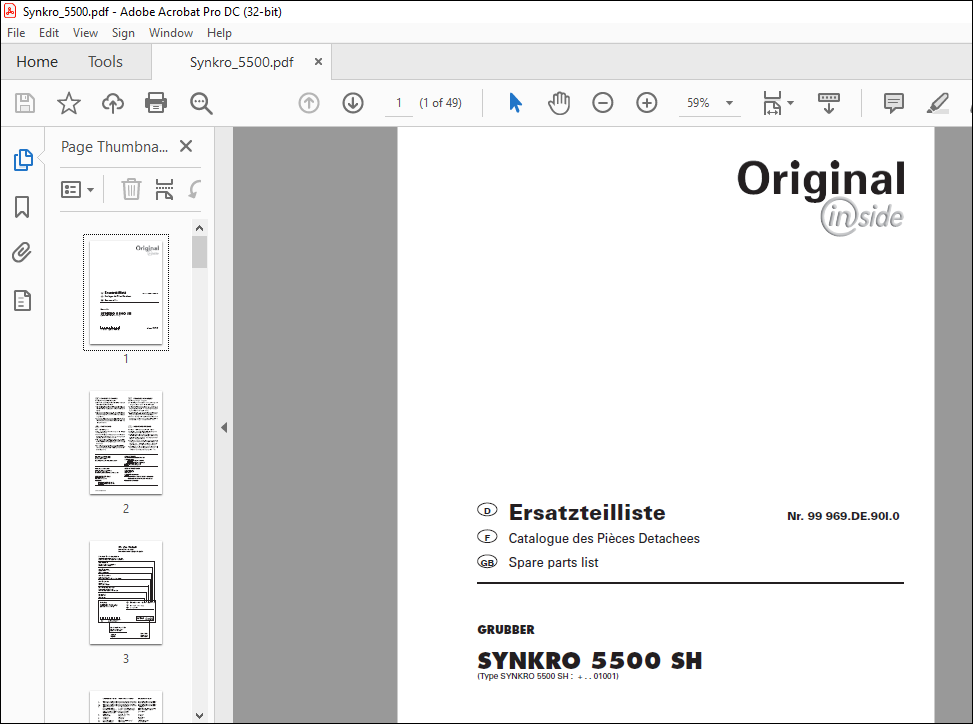The width and height of the screenshot is (973, 724).
Task: Choose the Selection arrow tool
Action: [x=515, y=103]
